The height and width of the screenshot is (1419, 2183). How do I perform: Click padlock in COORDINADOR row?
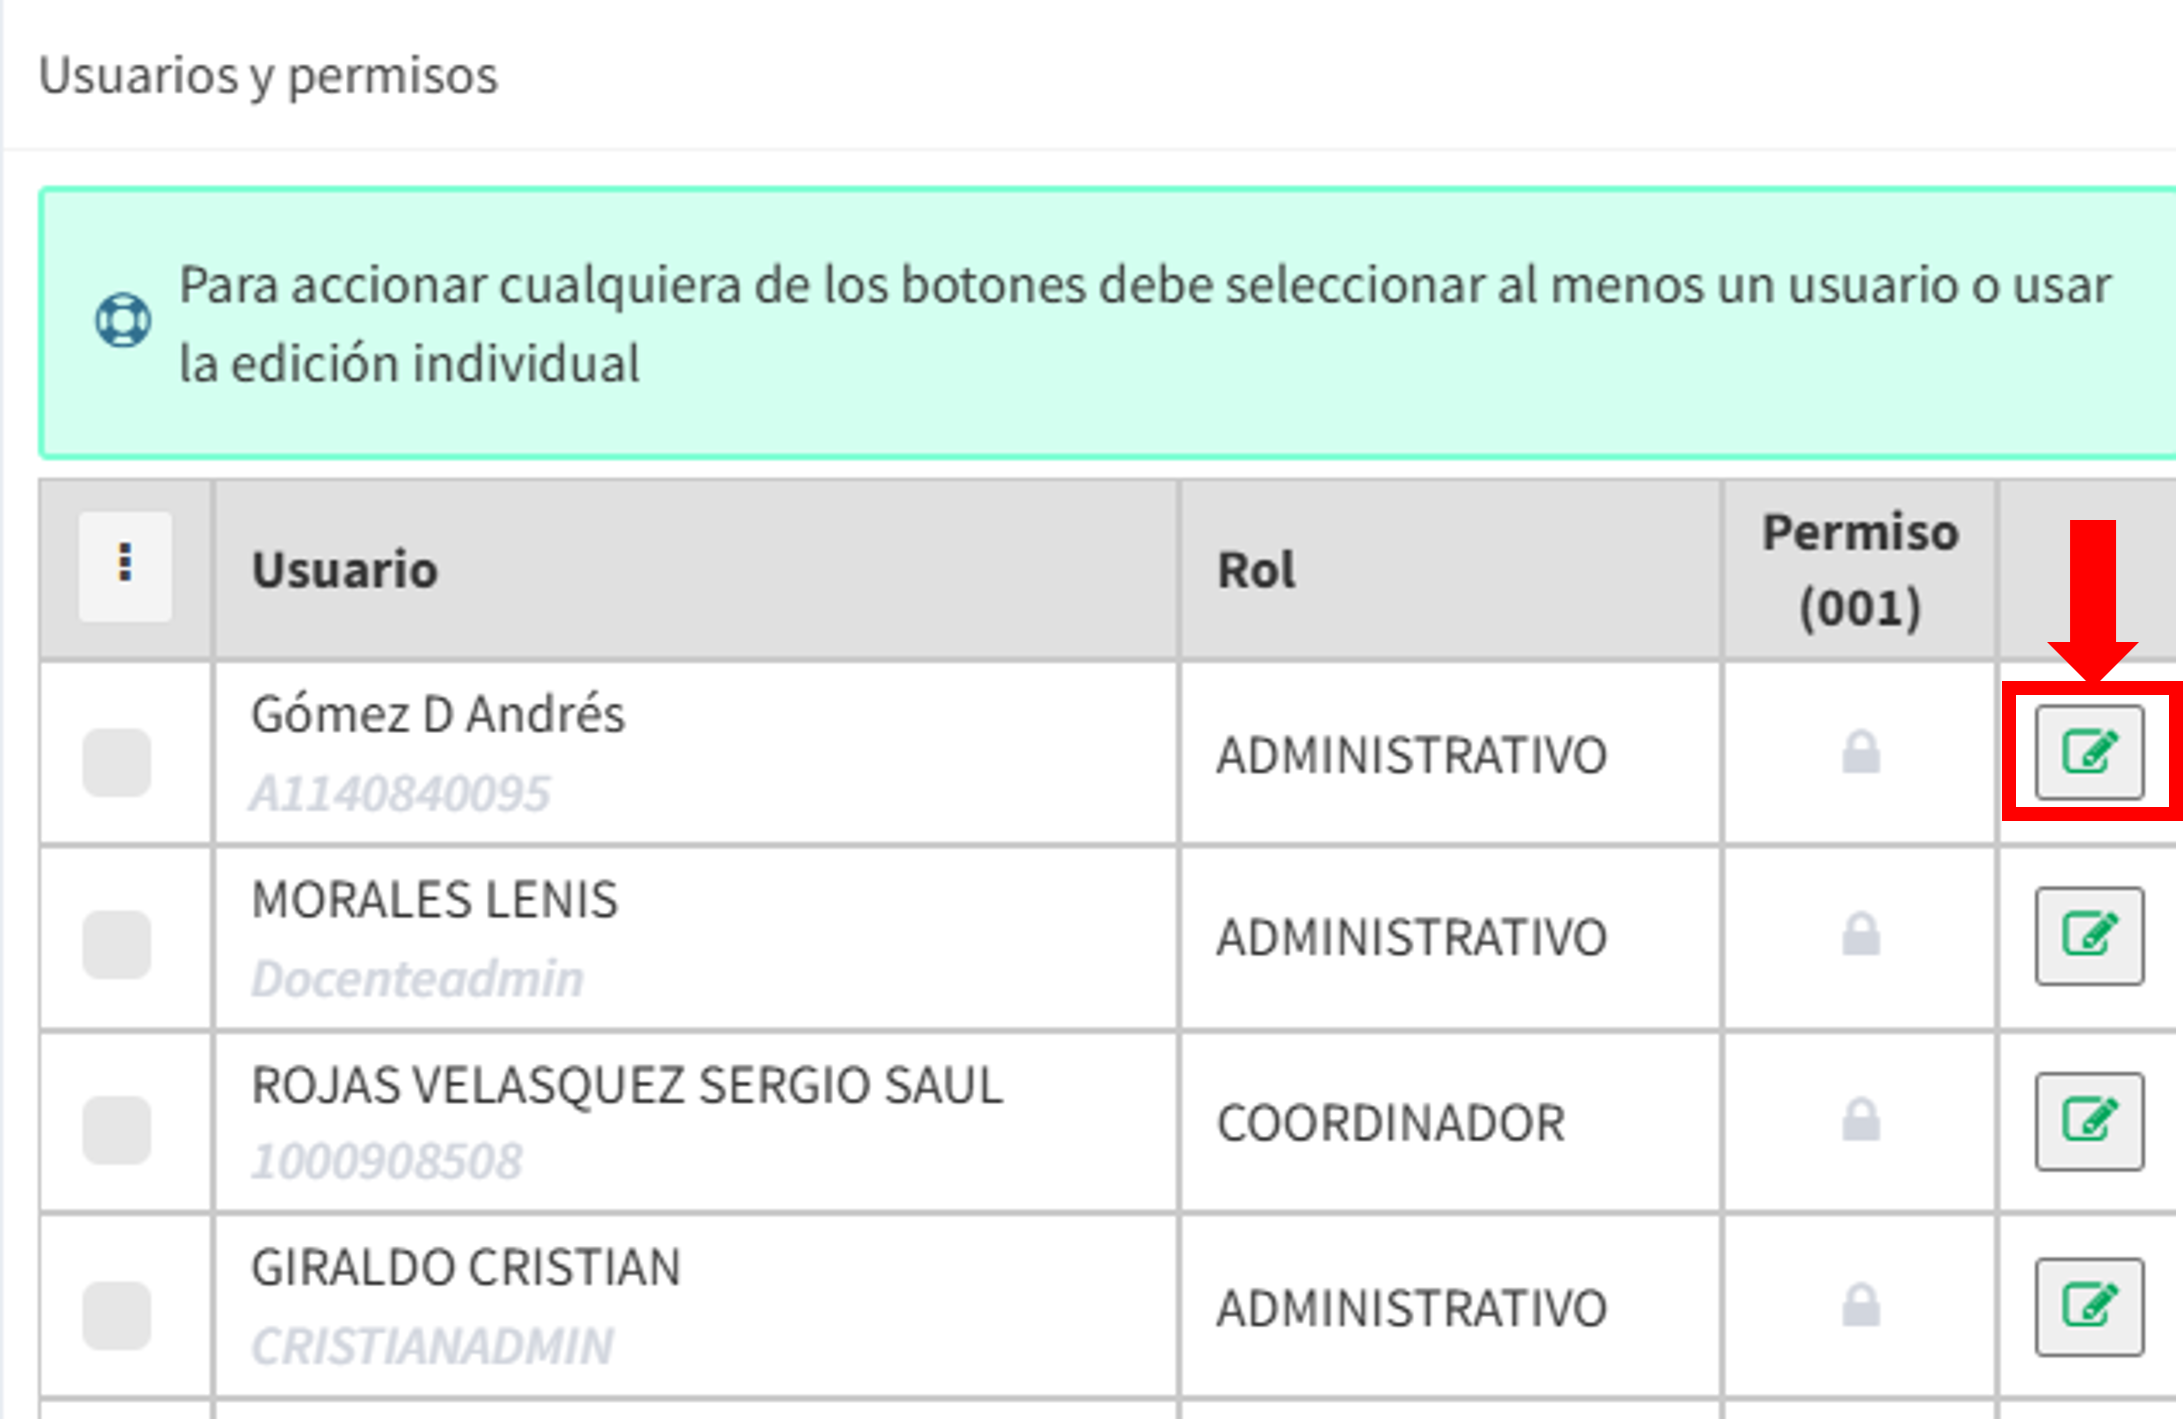(1861, 1120)
